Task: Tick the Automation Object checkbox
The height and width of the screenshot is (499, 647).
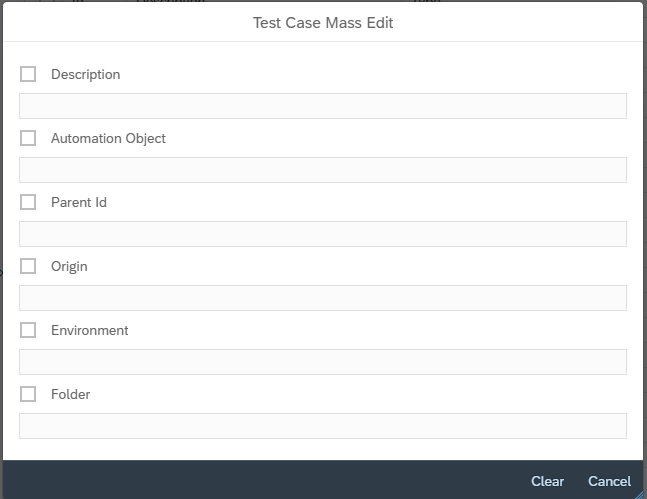Action: click(28, 138)
